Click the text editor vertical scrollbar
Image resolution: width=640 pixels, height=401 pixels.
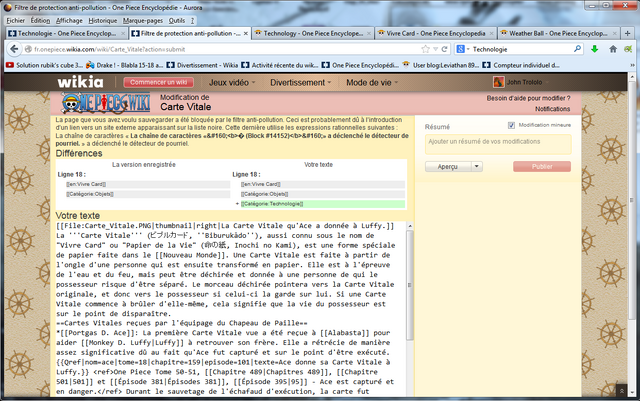[410, 286]
